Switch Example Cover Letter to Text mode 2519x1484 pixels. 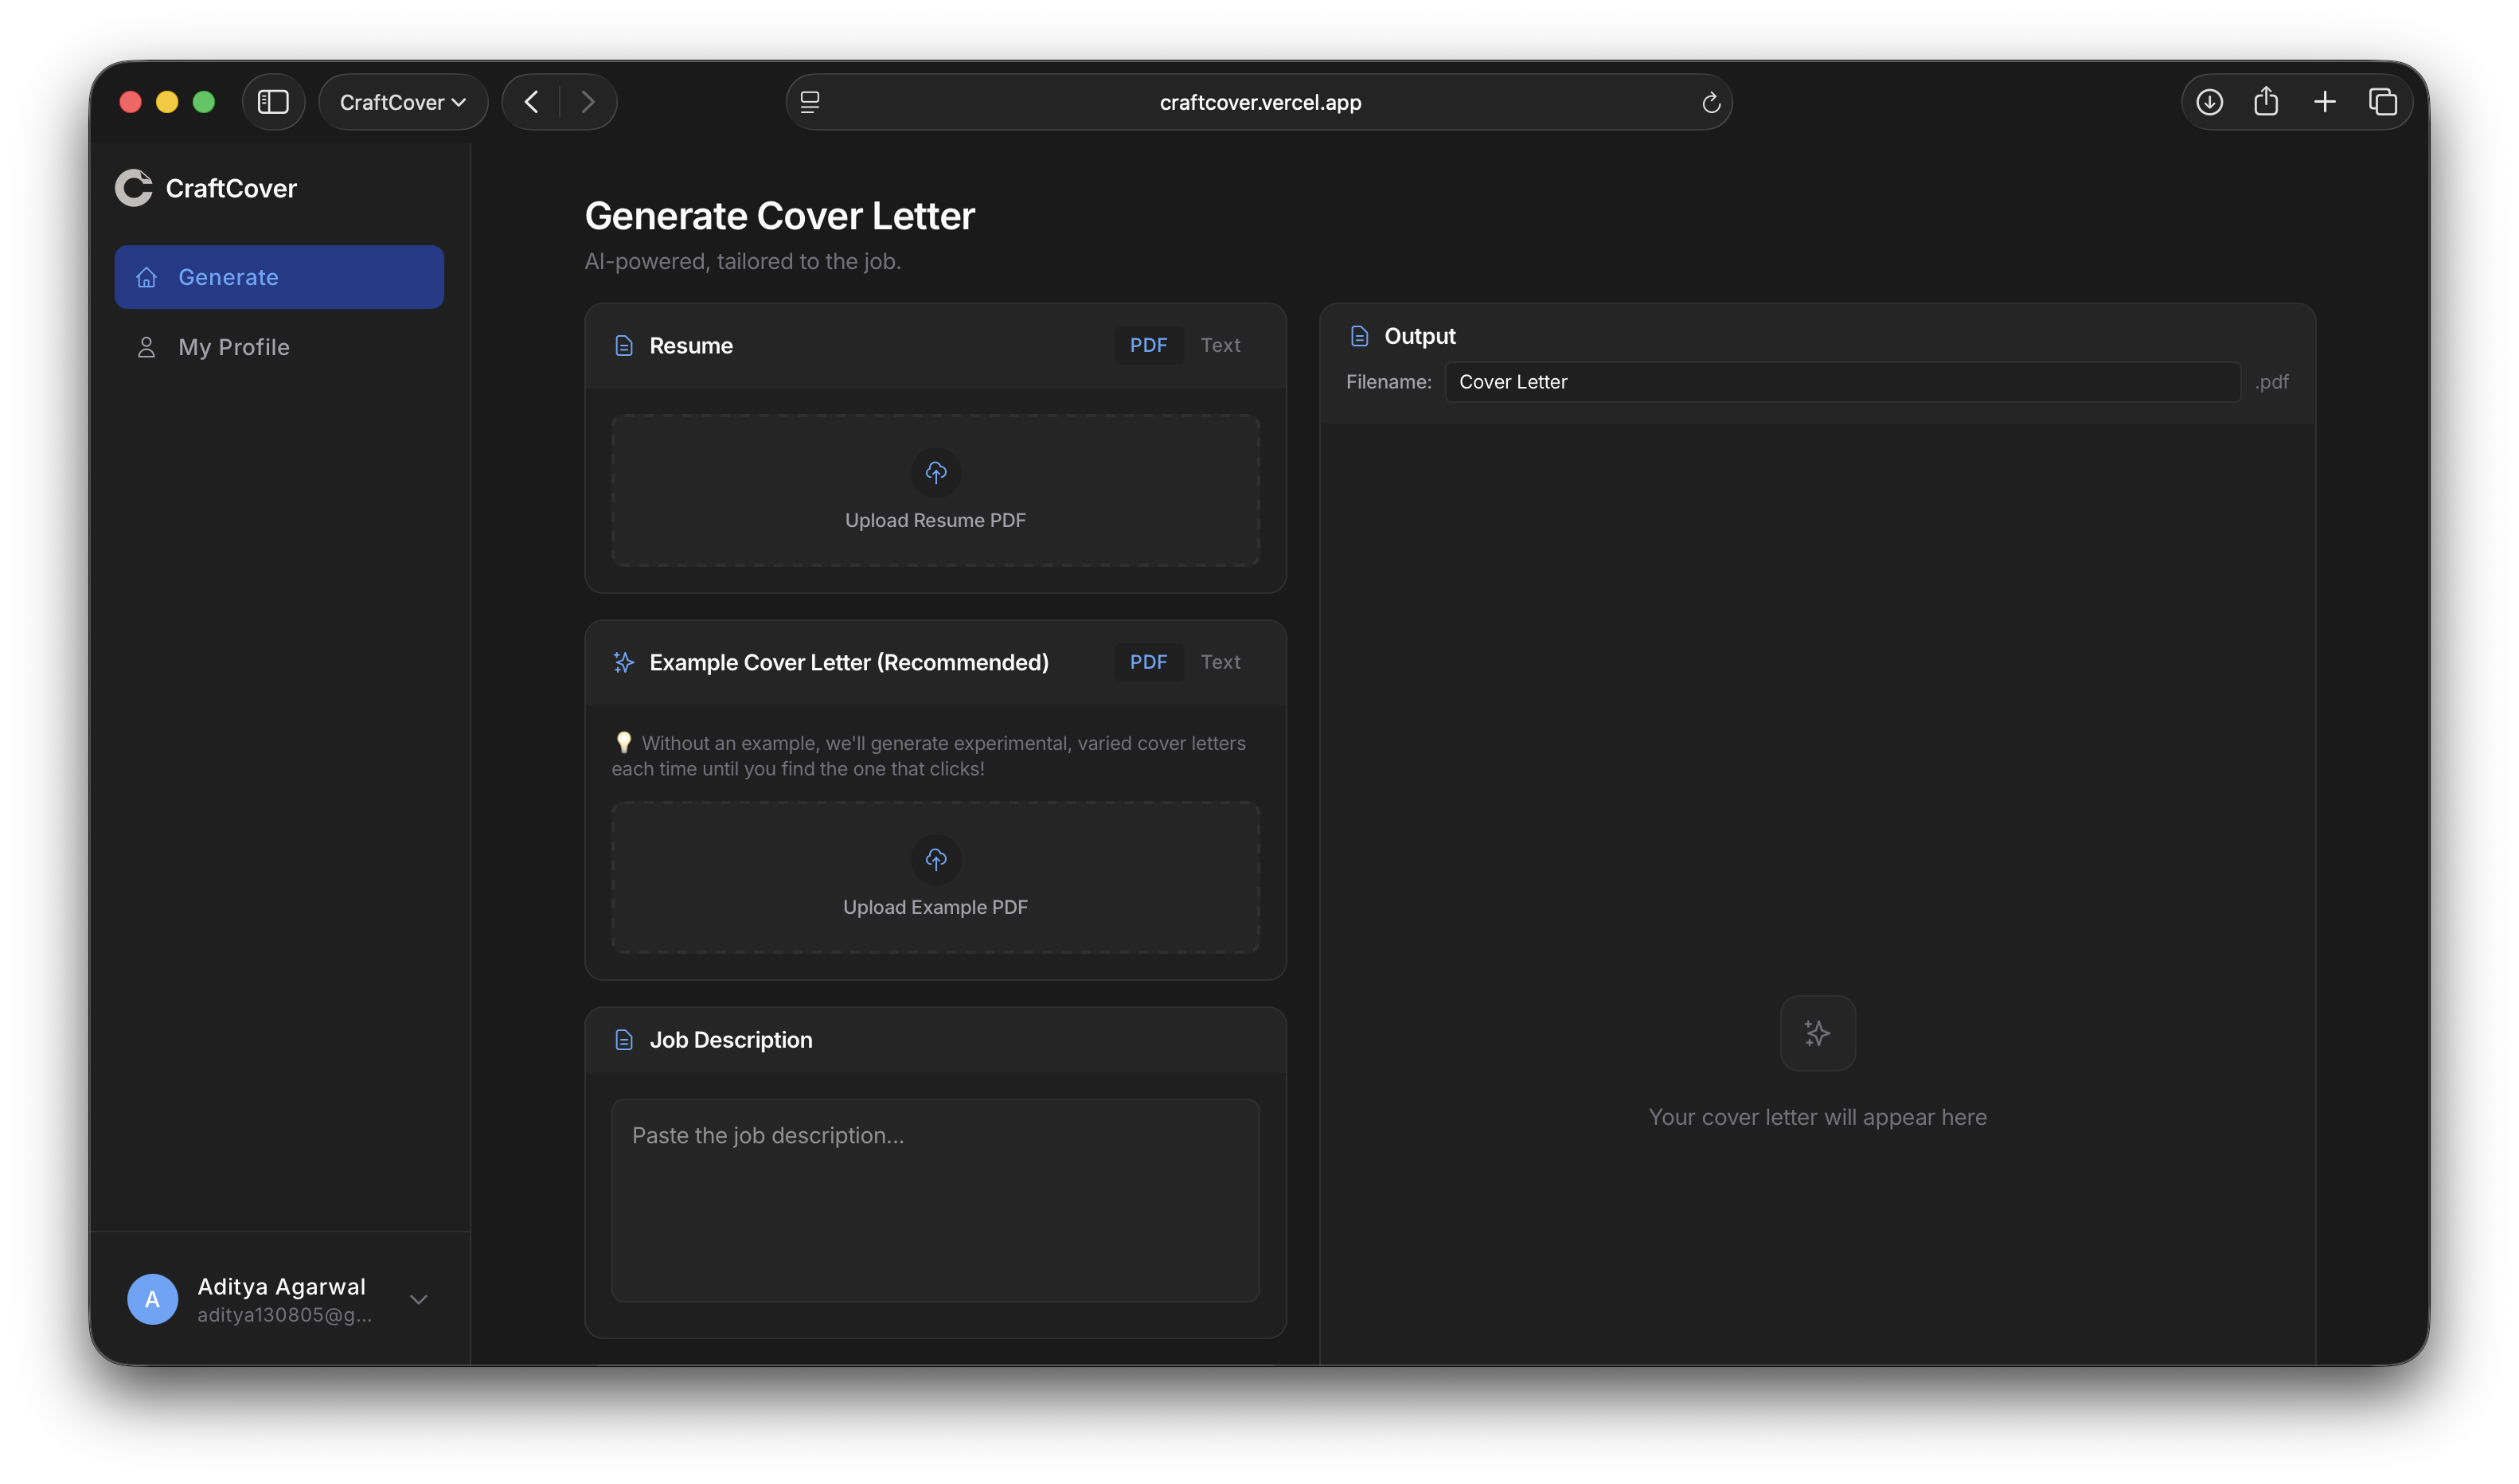click(x=1220, y=662)
